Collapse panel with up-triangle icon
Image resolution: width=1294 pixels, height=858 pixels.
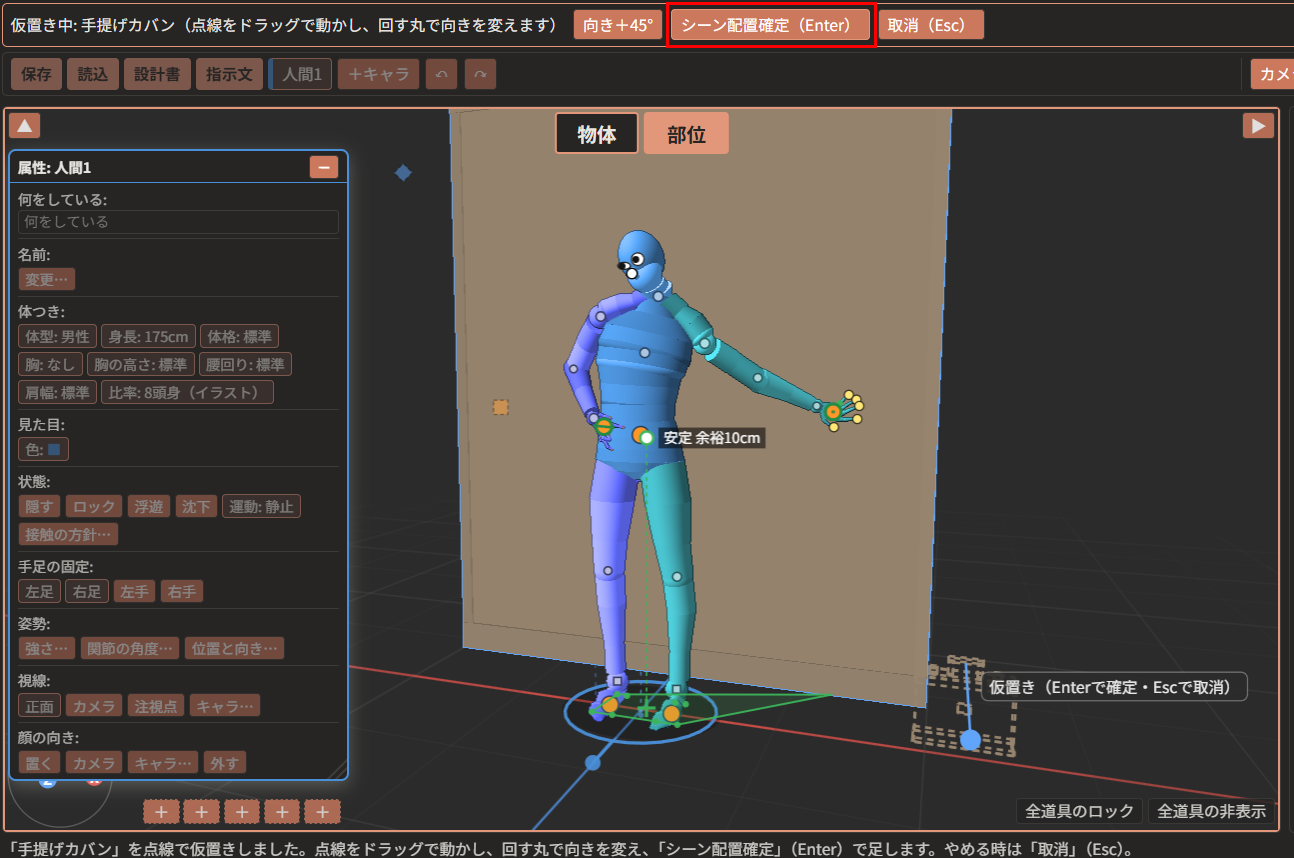25,125
